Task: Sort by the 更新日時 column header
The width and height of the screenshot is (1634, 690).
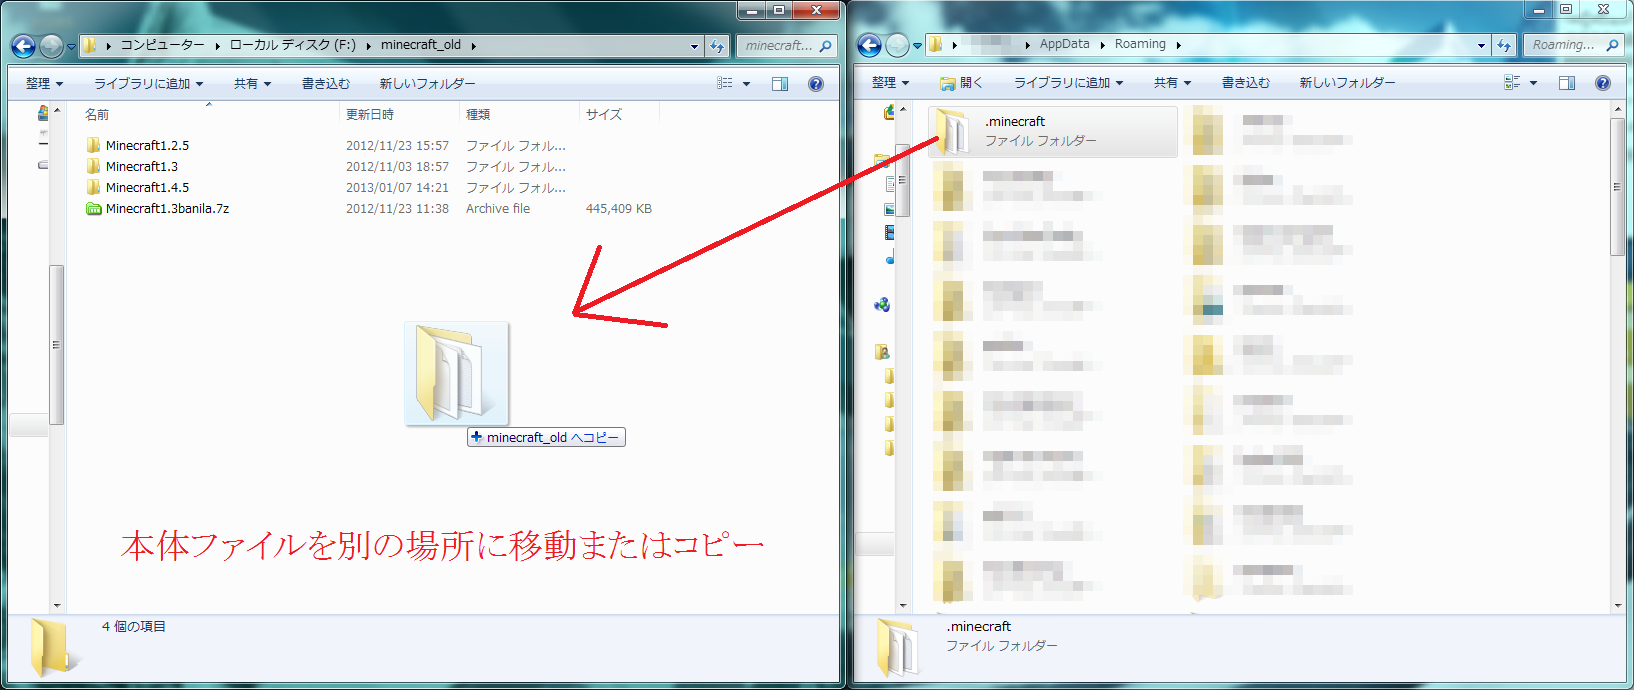Action: pos(399,114)
